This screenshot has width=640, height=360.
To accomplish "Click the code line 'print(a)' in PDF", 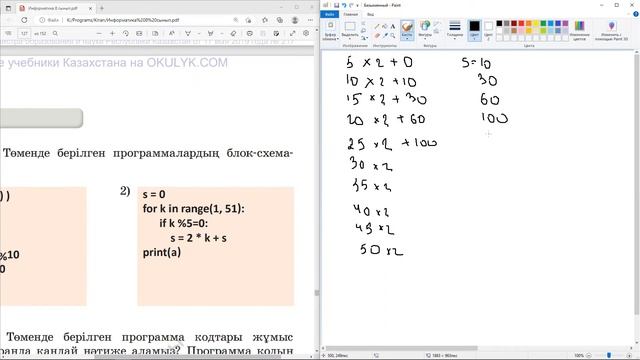I will (162, 252).
